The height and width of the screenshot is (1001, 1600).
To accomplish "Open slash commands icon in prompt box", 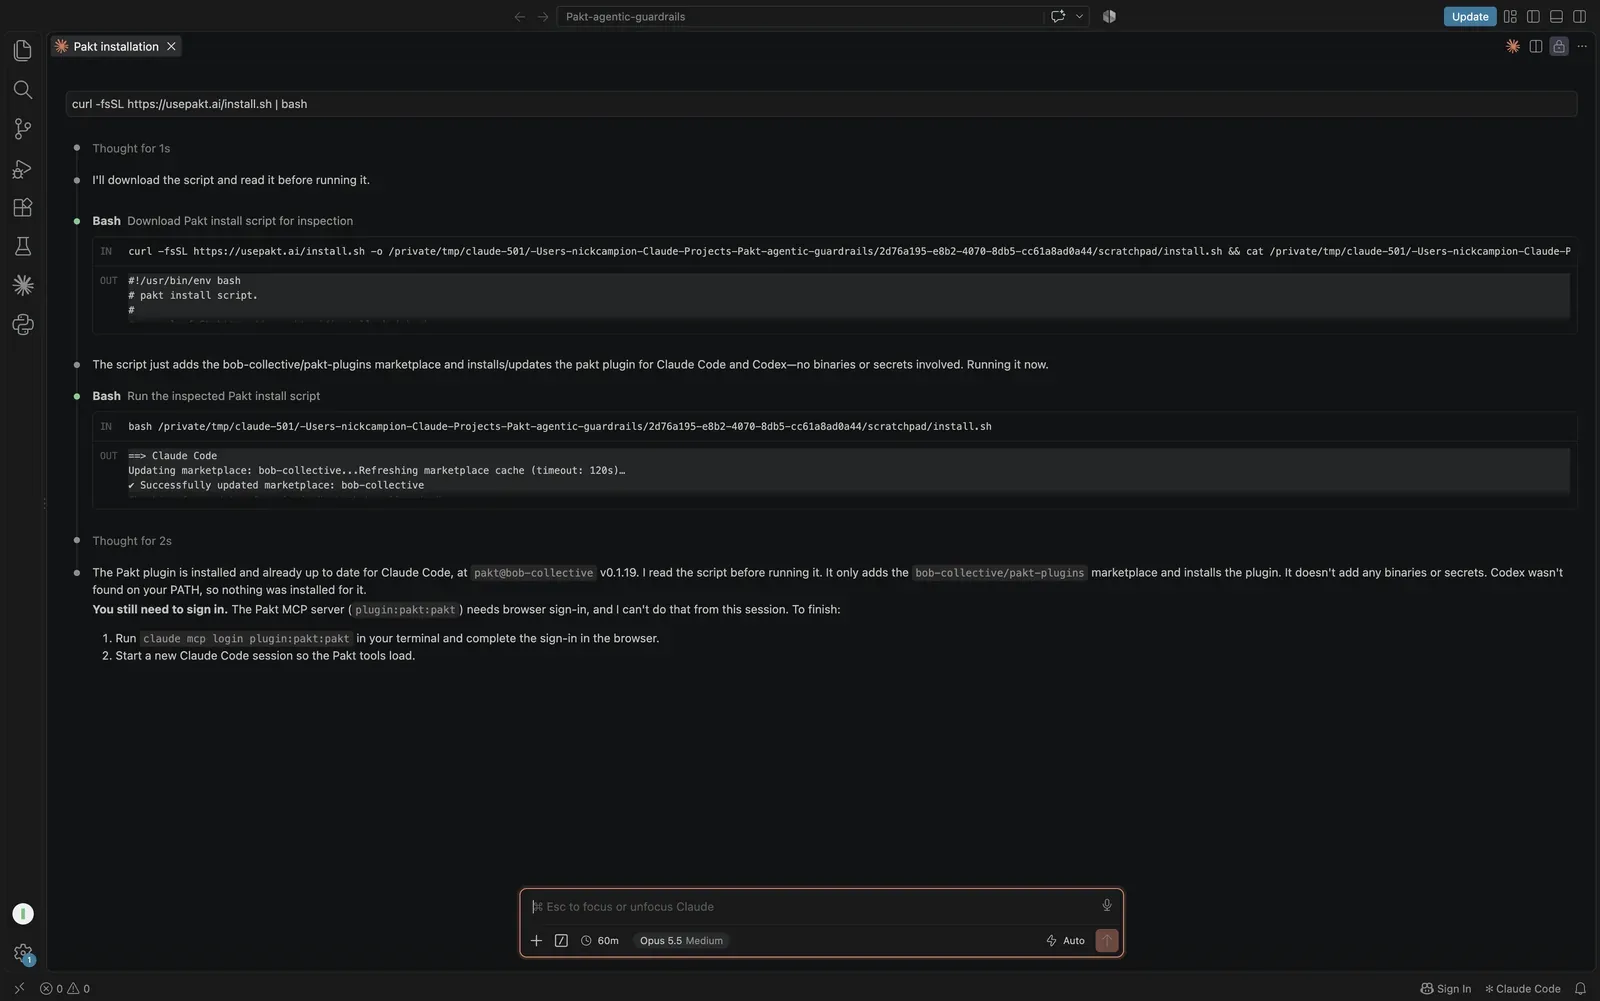I will [561, 940].
